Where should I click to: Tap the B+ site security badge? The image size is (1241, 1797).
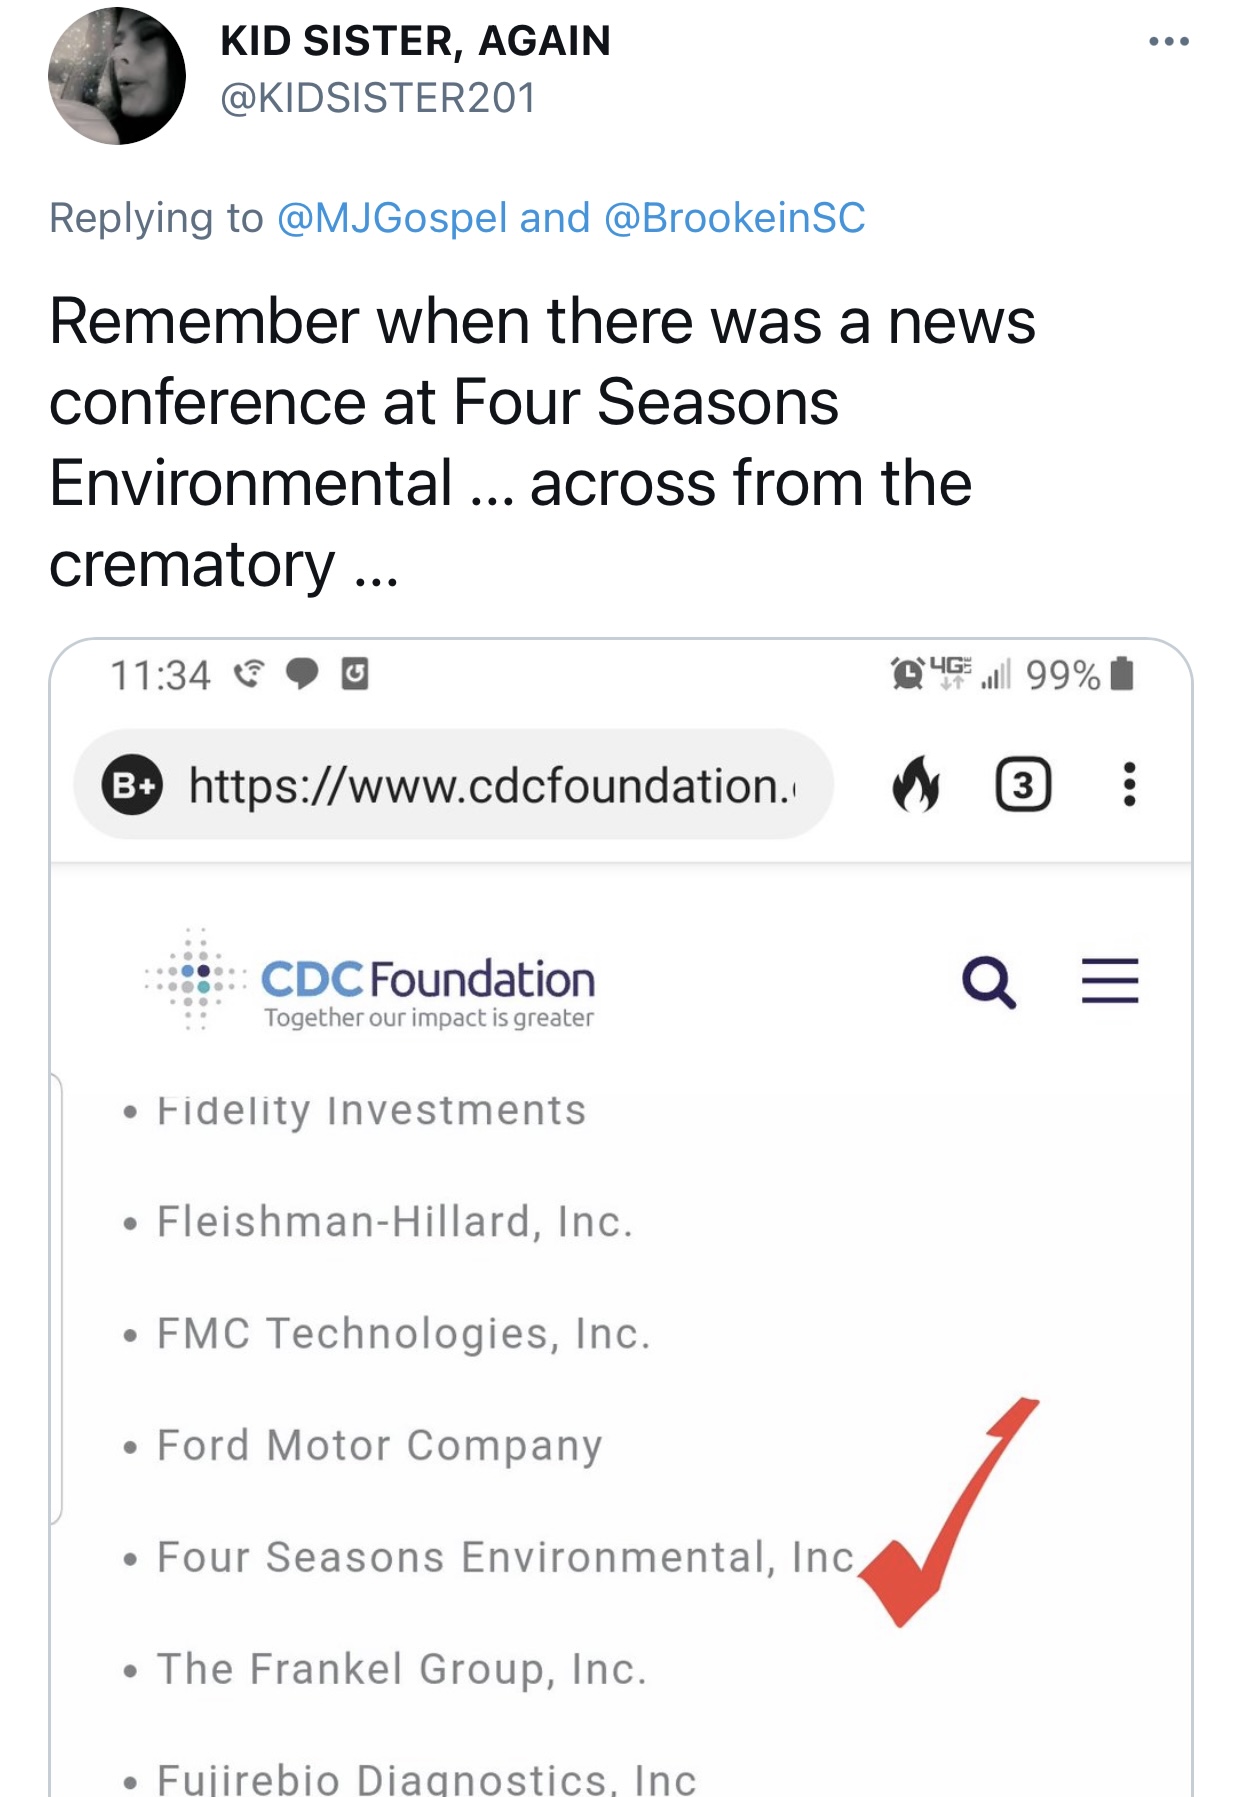[x=132, y=785]
